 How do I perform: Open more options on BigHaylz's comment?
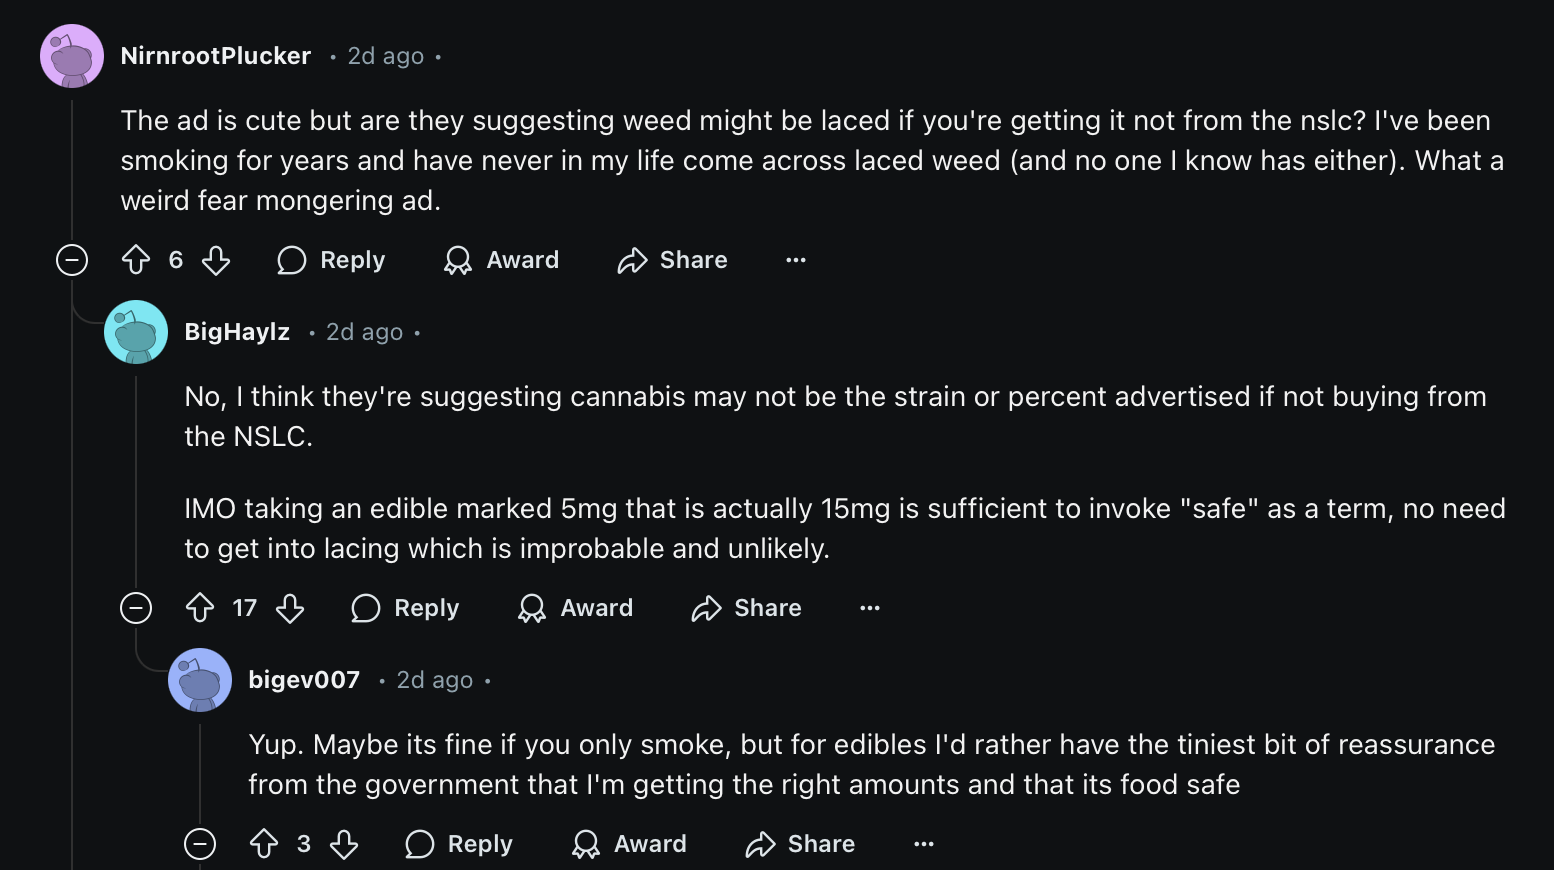click(870, 608)
